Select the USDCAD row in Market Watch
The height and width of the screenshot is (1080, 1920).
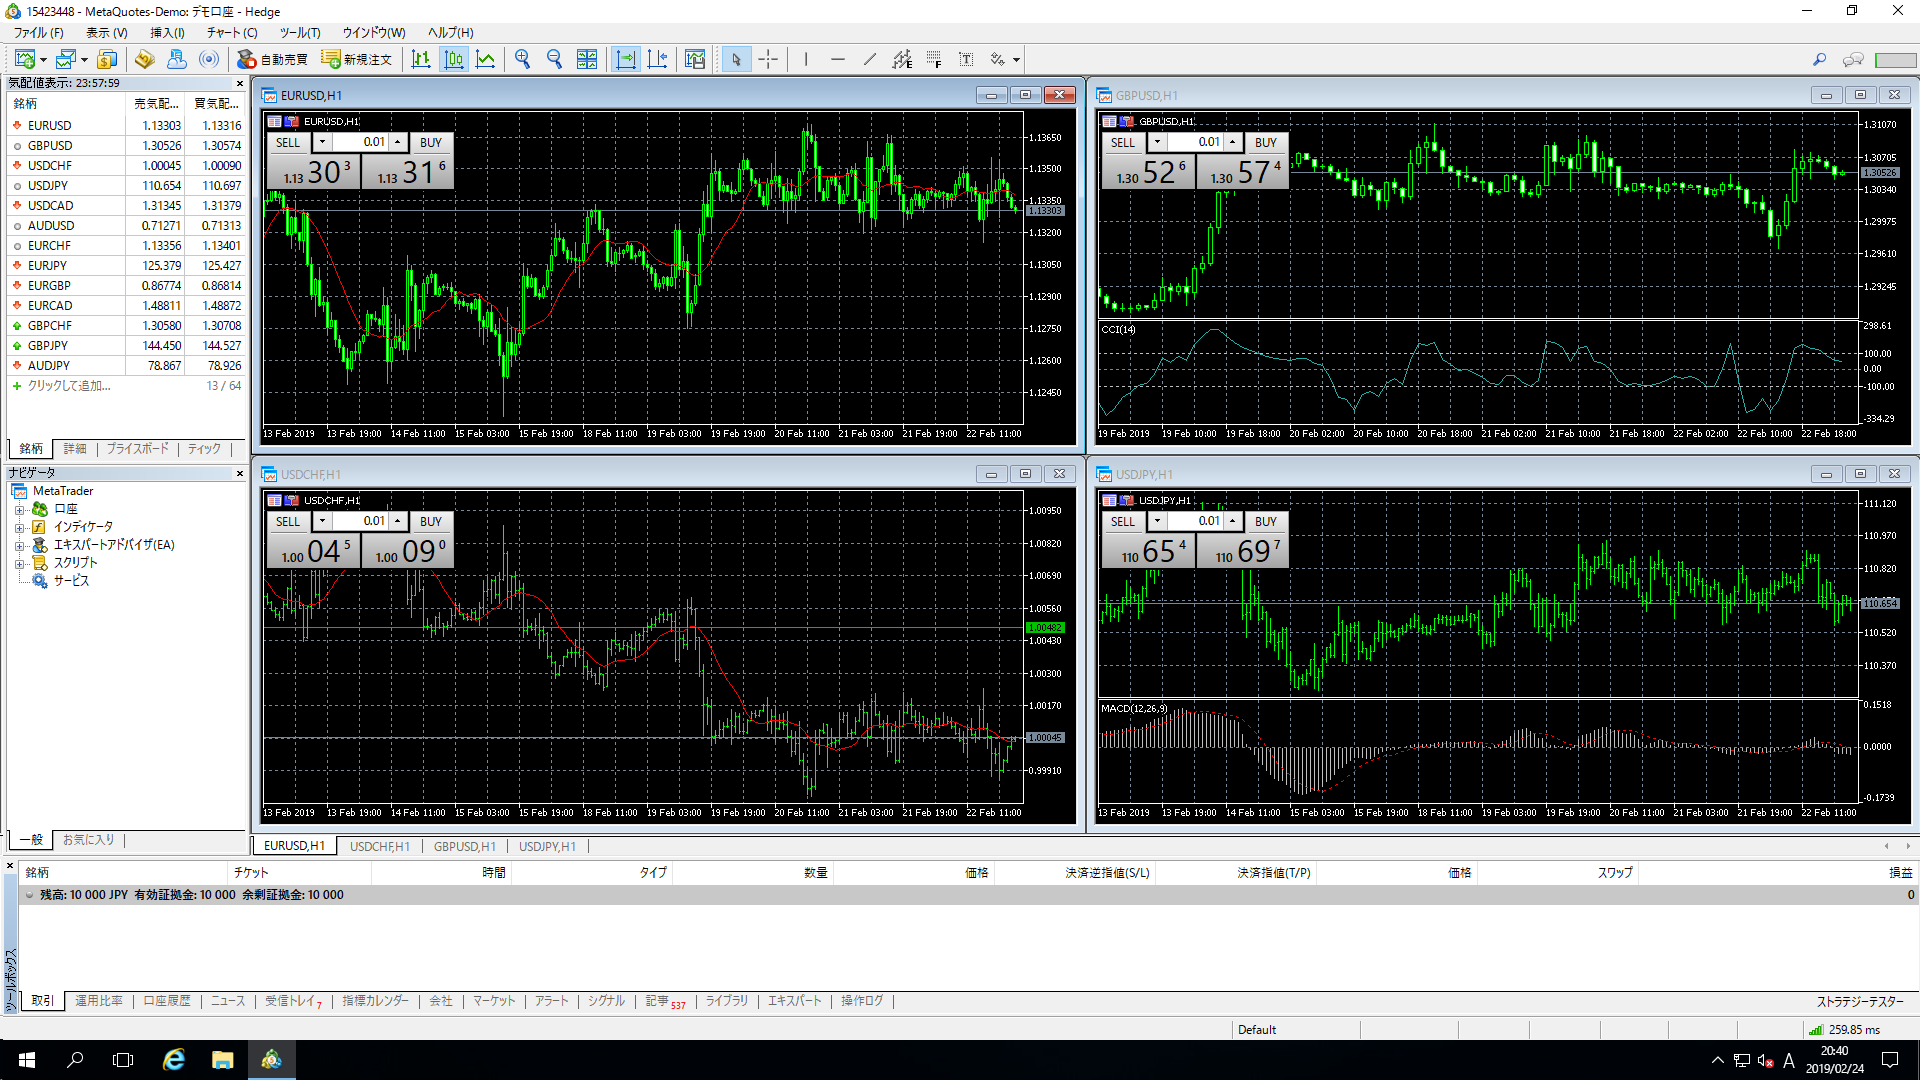pos(50,206)
